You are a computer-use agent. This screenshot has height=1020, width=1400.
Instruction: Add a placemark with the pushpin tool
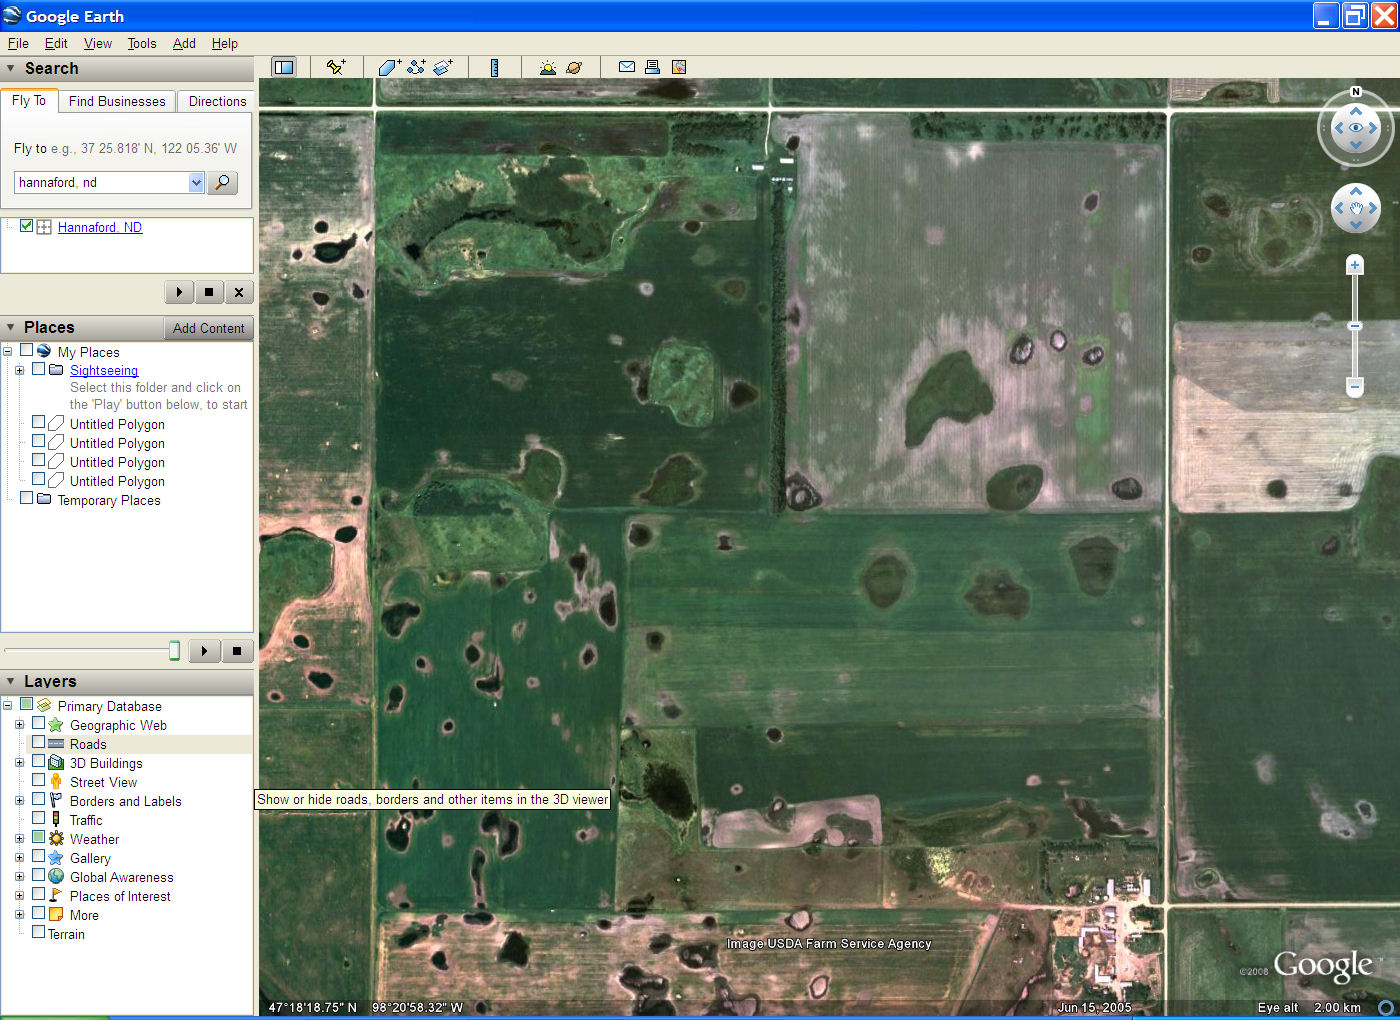click(x=336, y=67)
